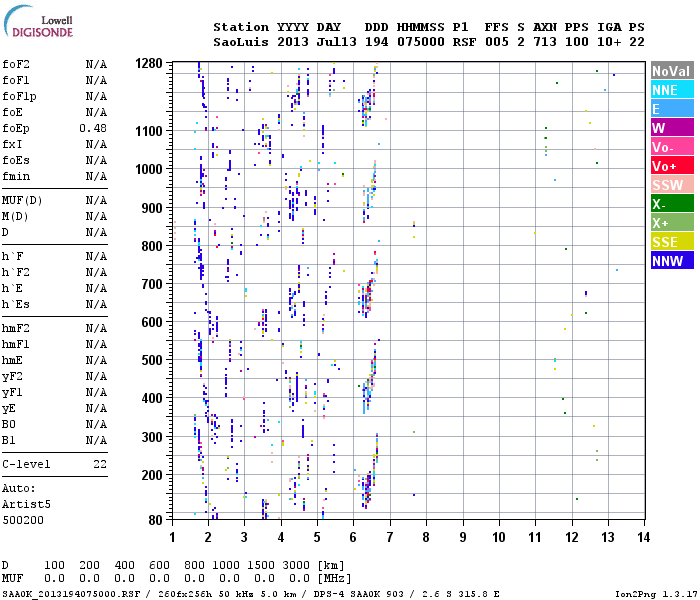Screen dimensions: 700x600
Task: Click the 7 MHz frequency axis label
Action: [390, 537]
